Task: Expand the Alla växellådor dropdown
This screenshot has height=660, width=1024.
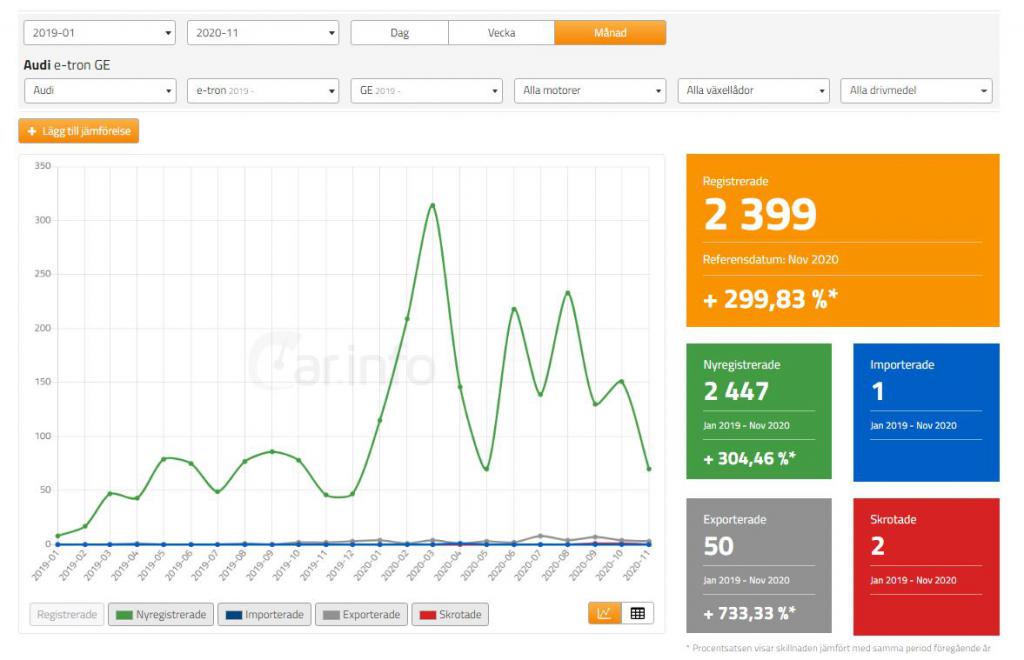Action: pyautogui.click(x=754, y=91)
